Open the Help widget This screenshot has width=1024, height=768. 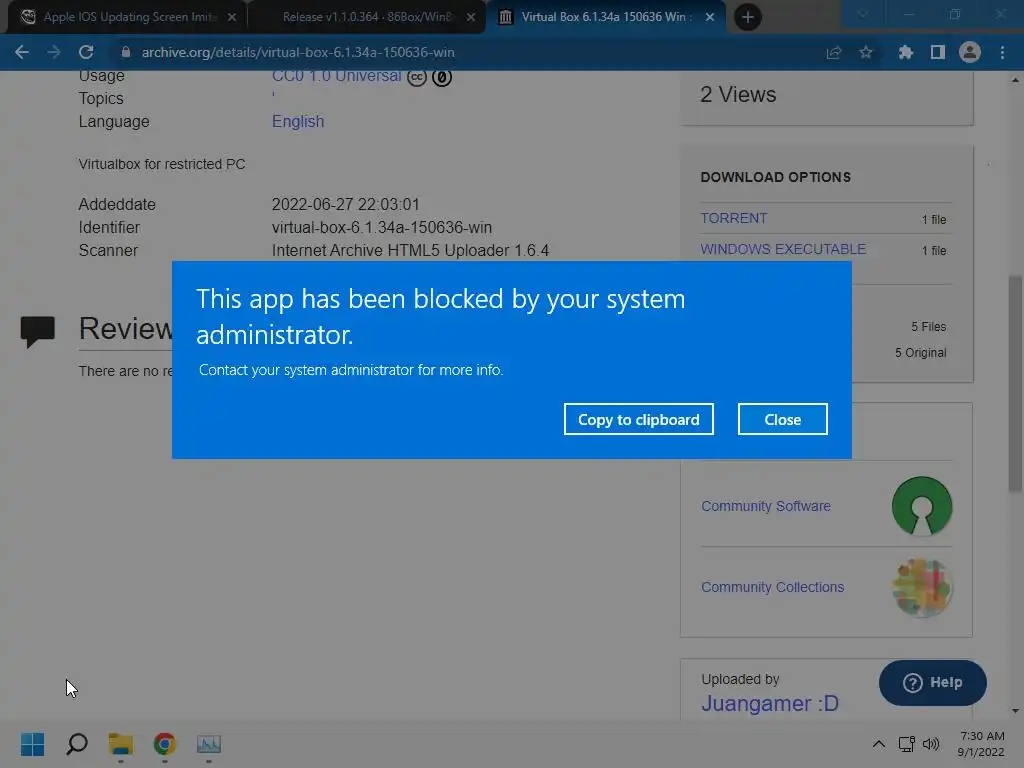[x=933, y=682]
